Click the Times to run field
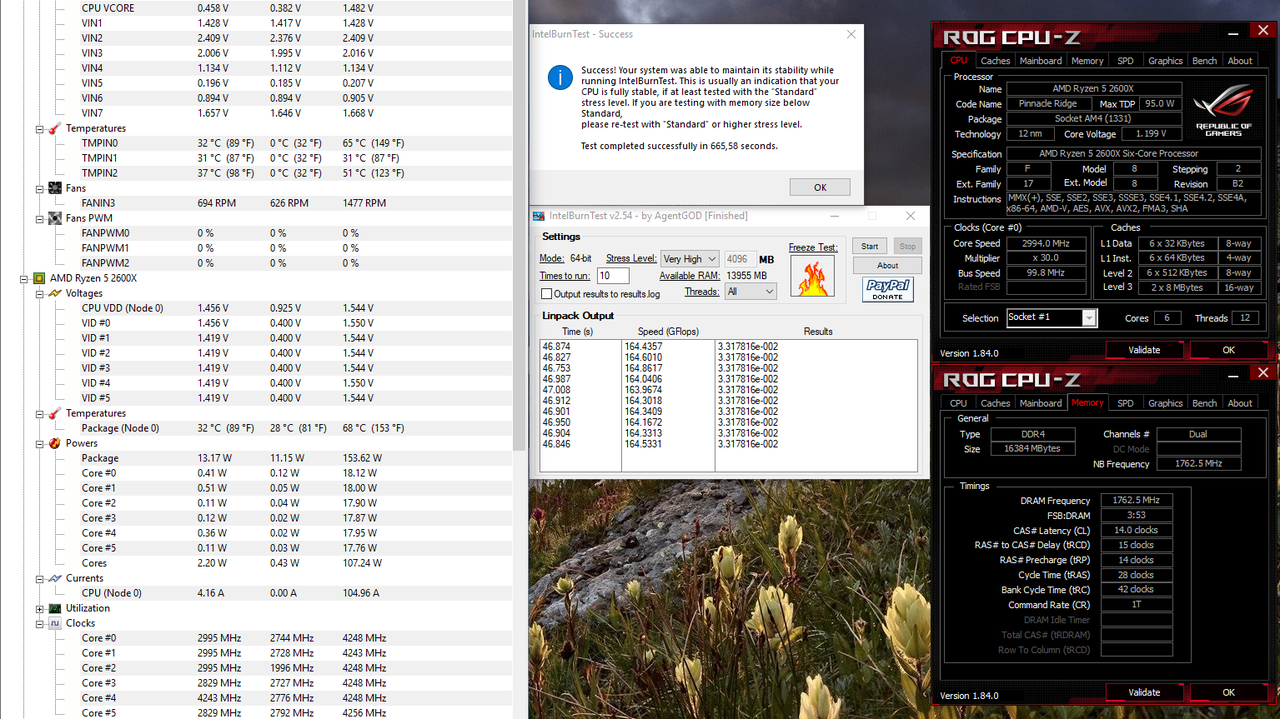Screen dimensions: 1280x719 tap(613, 276)
